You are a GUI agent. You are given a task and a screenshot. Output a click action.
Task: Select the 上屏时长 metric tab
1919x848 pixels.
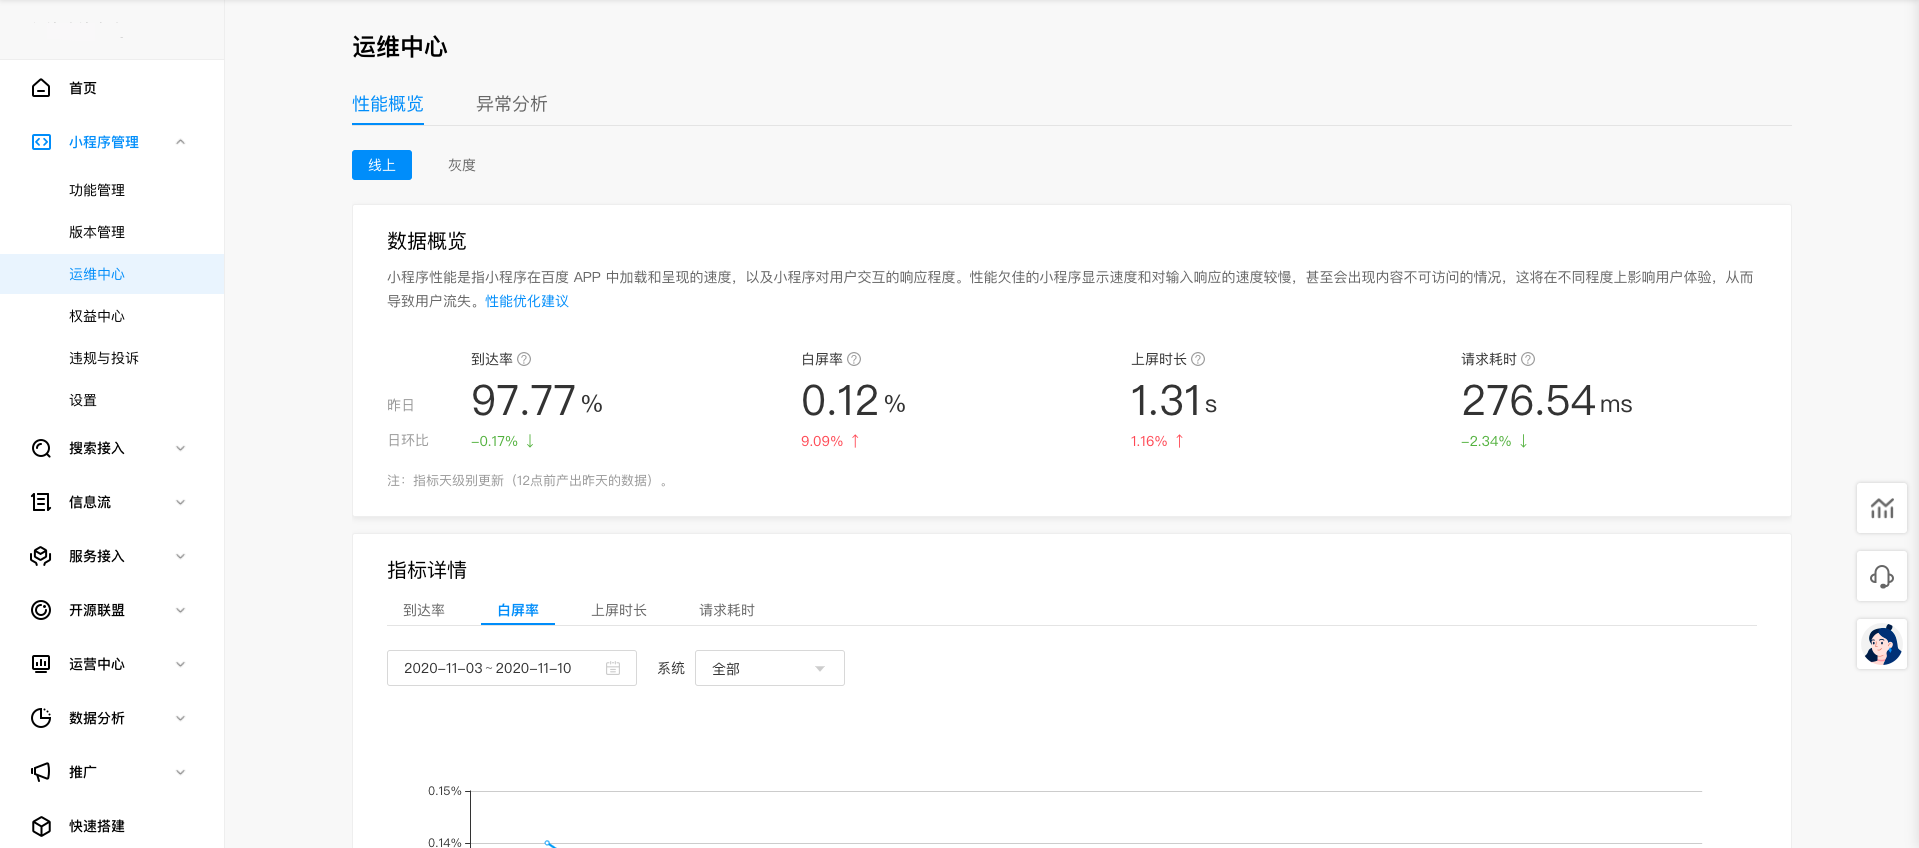[x=619, y=610]
